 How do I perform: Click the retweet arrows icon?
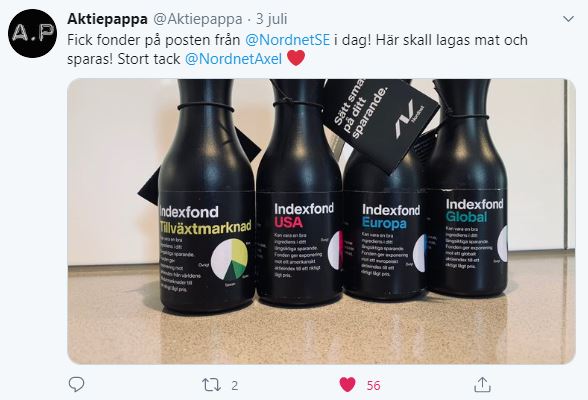(212, 385)
